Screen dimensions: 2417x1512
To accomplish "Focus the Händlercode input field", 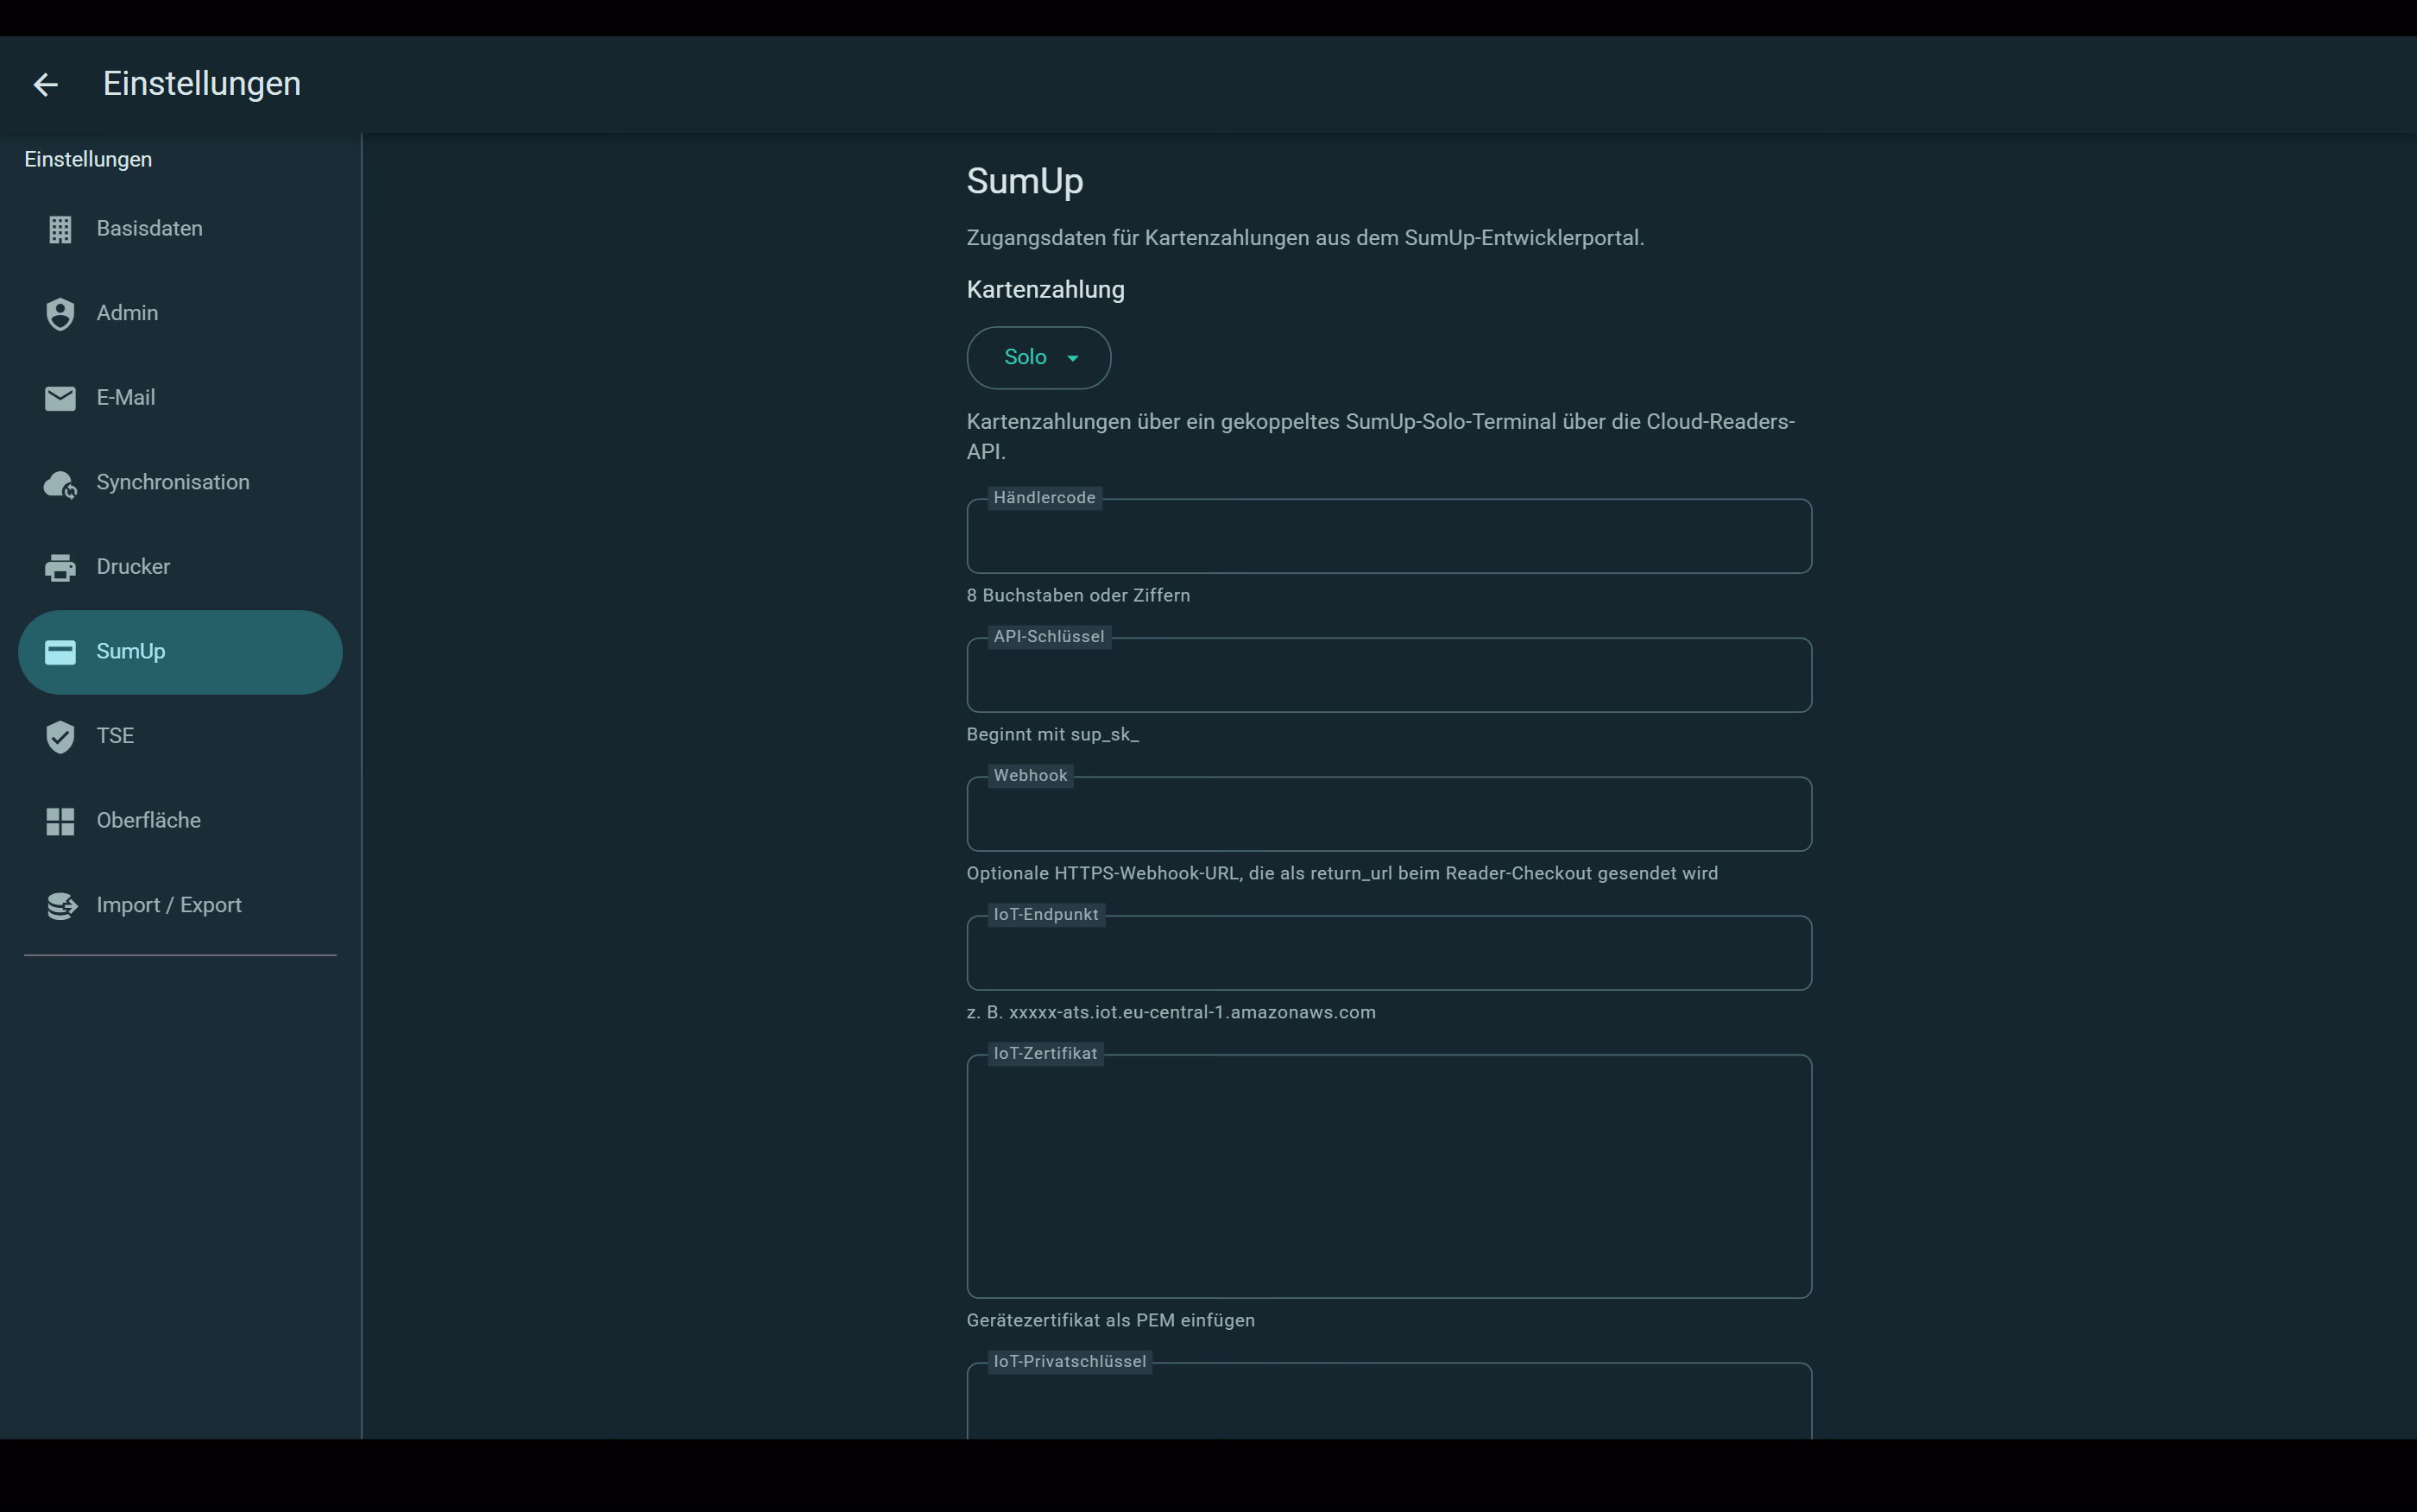I will coord(1389,537).
